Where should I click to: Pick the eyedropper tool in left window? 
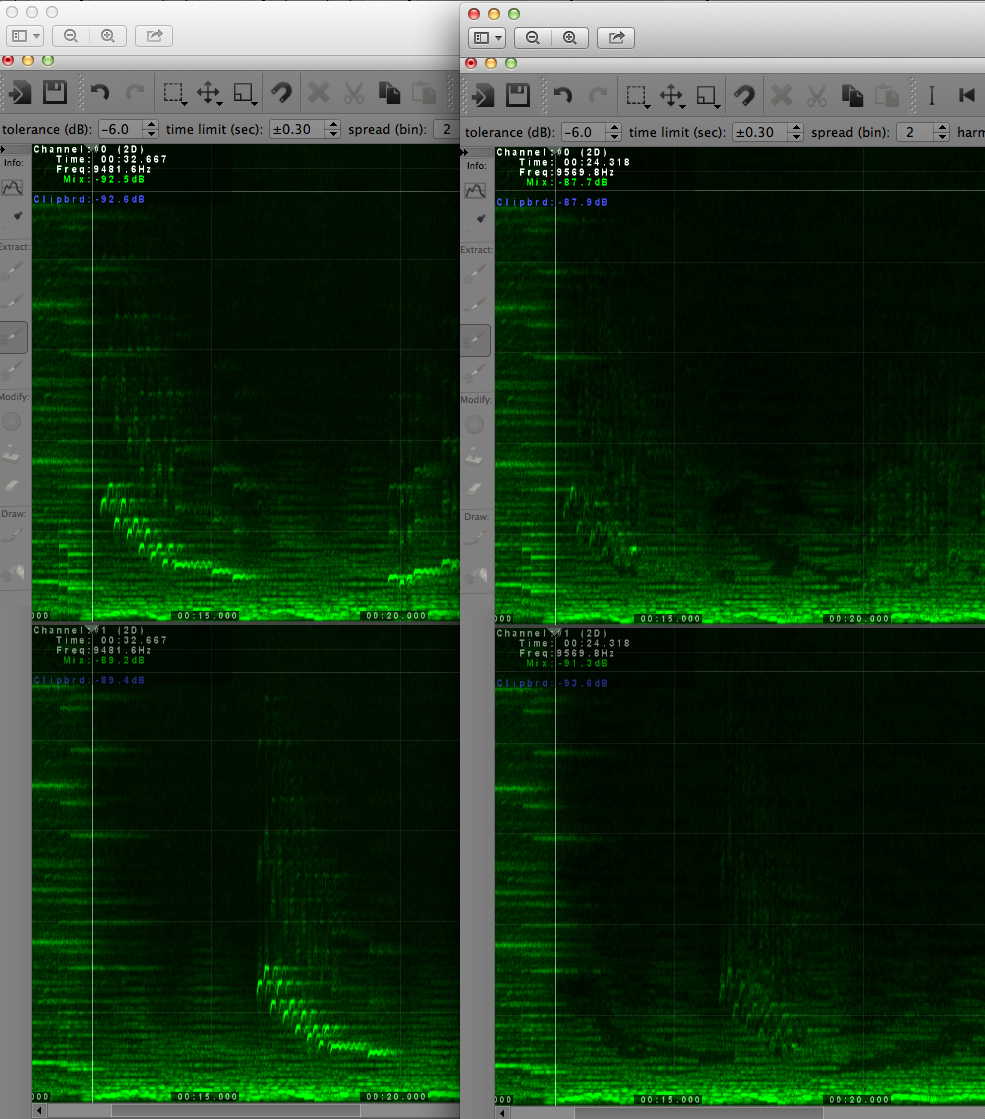point(14,219)
